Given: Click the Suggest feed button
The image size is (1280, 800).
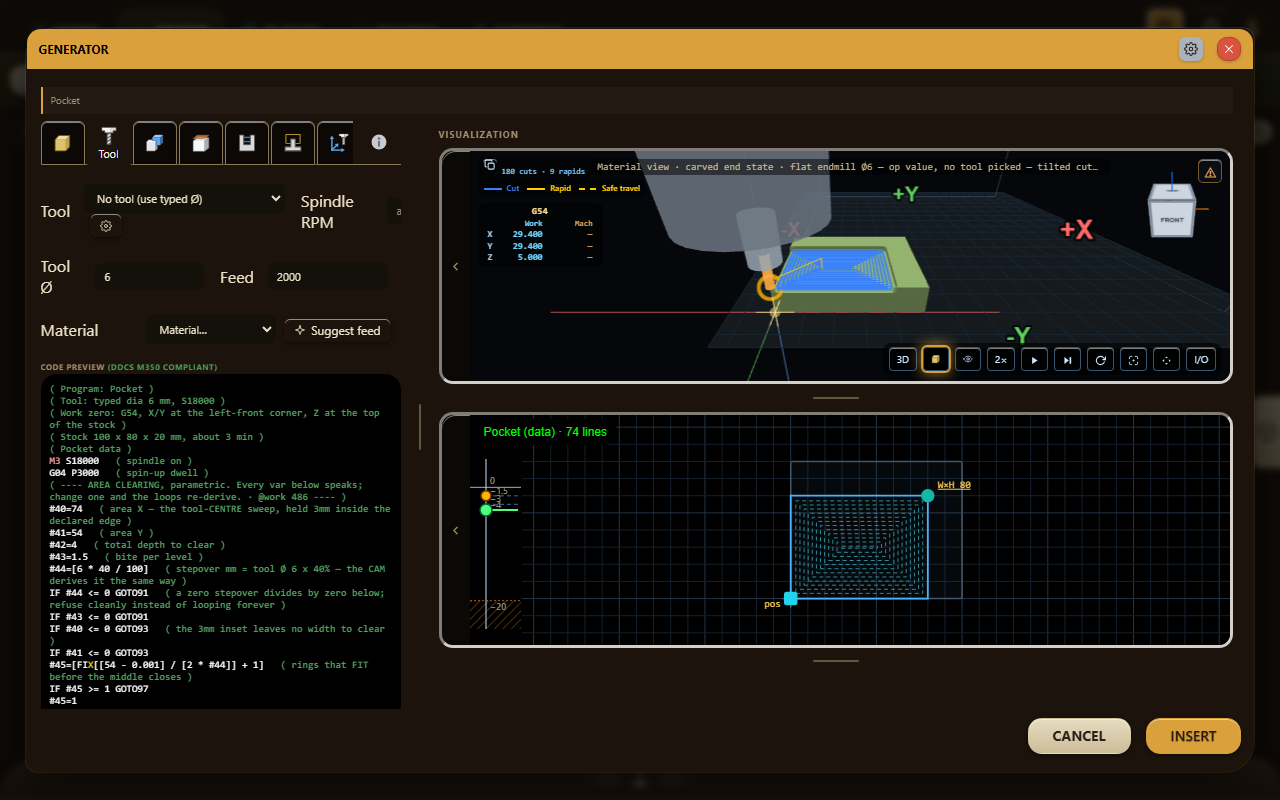Looking at the screenshot, I should pyautogui.click(x=337, y=330).
